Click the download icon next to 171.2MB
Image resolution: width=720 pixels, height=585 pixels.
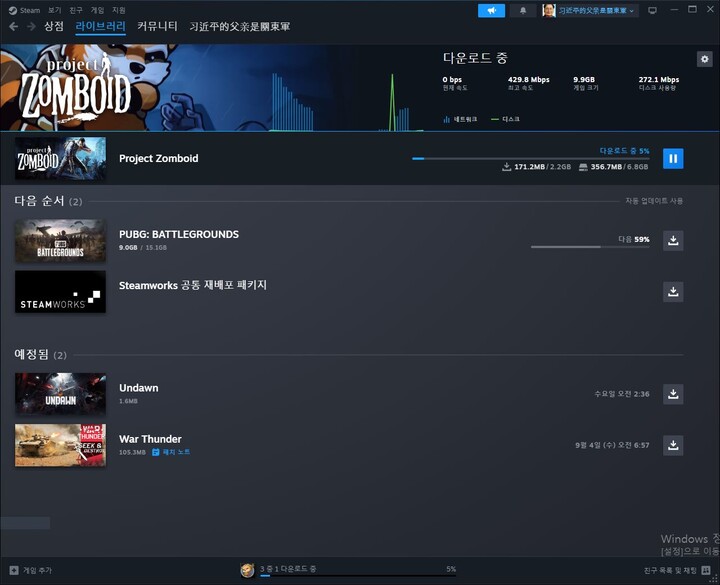coord(506,167)
